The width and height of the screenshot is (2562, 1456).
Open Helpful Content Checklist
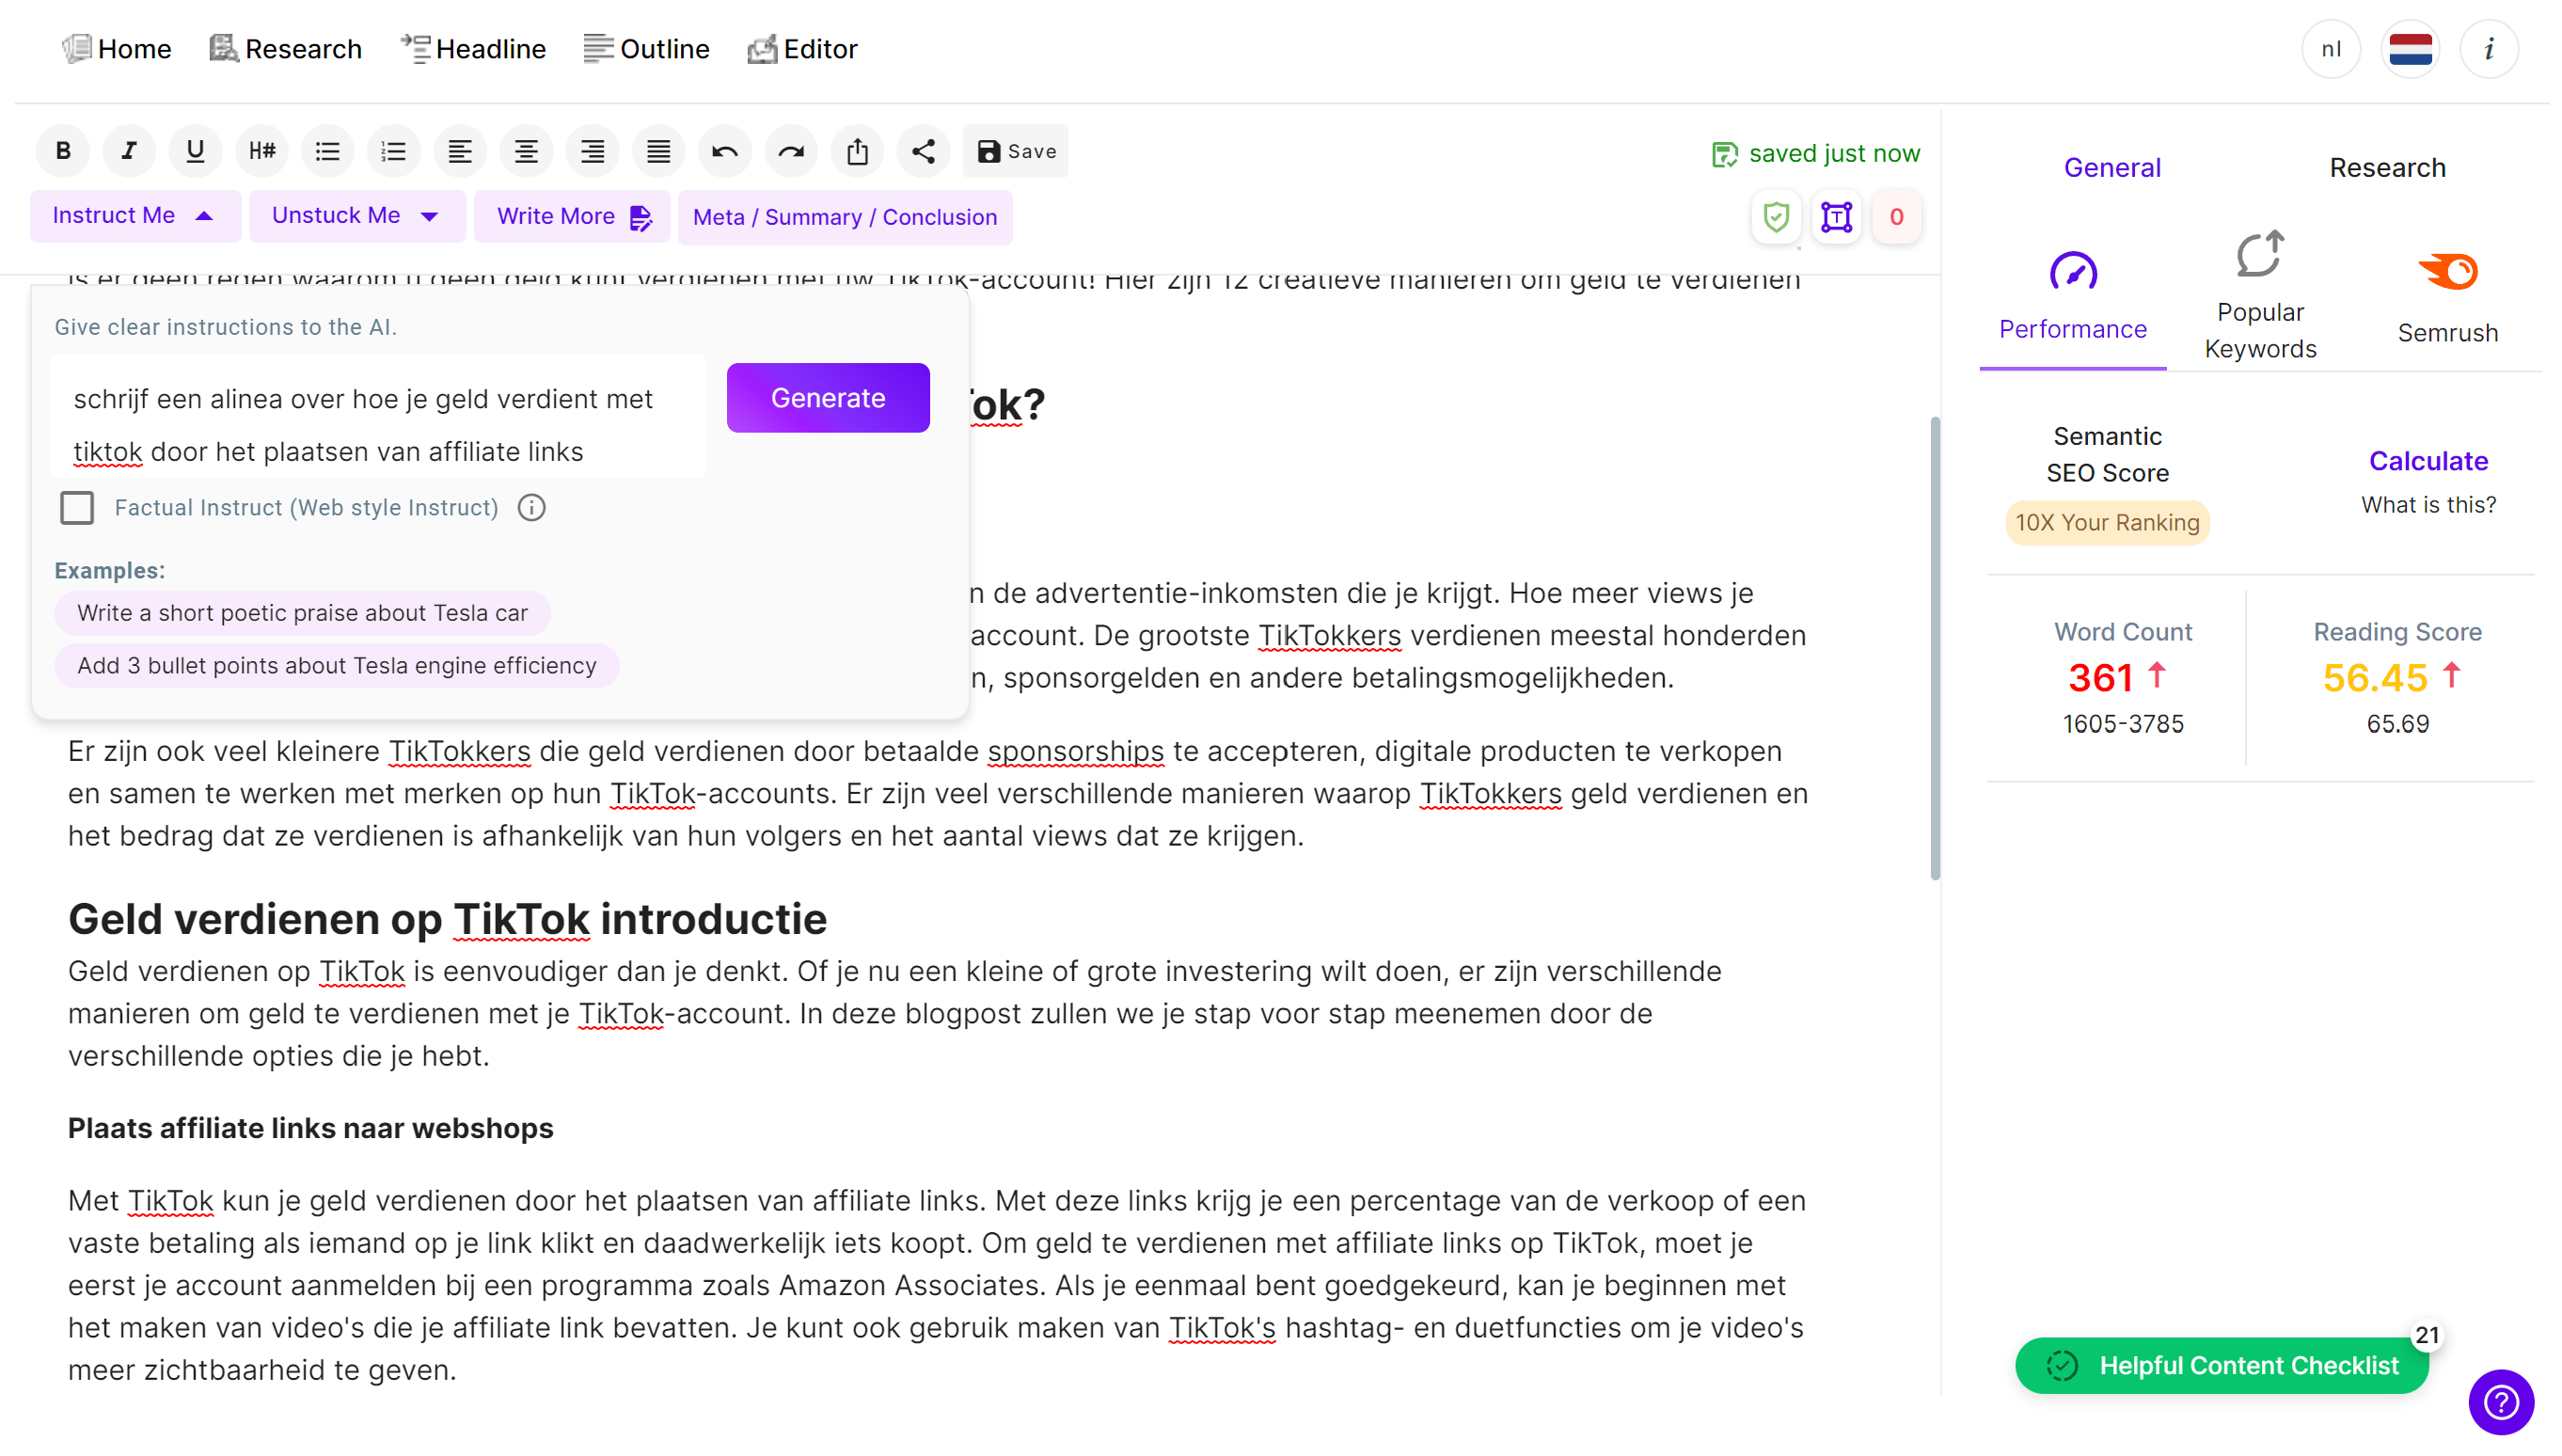tap(2222, 1365)
